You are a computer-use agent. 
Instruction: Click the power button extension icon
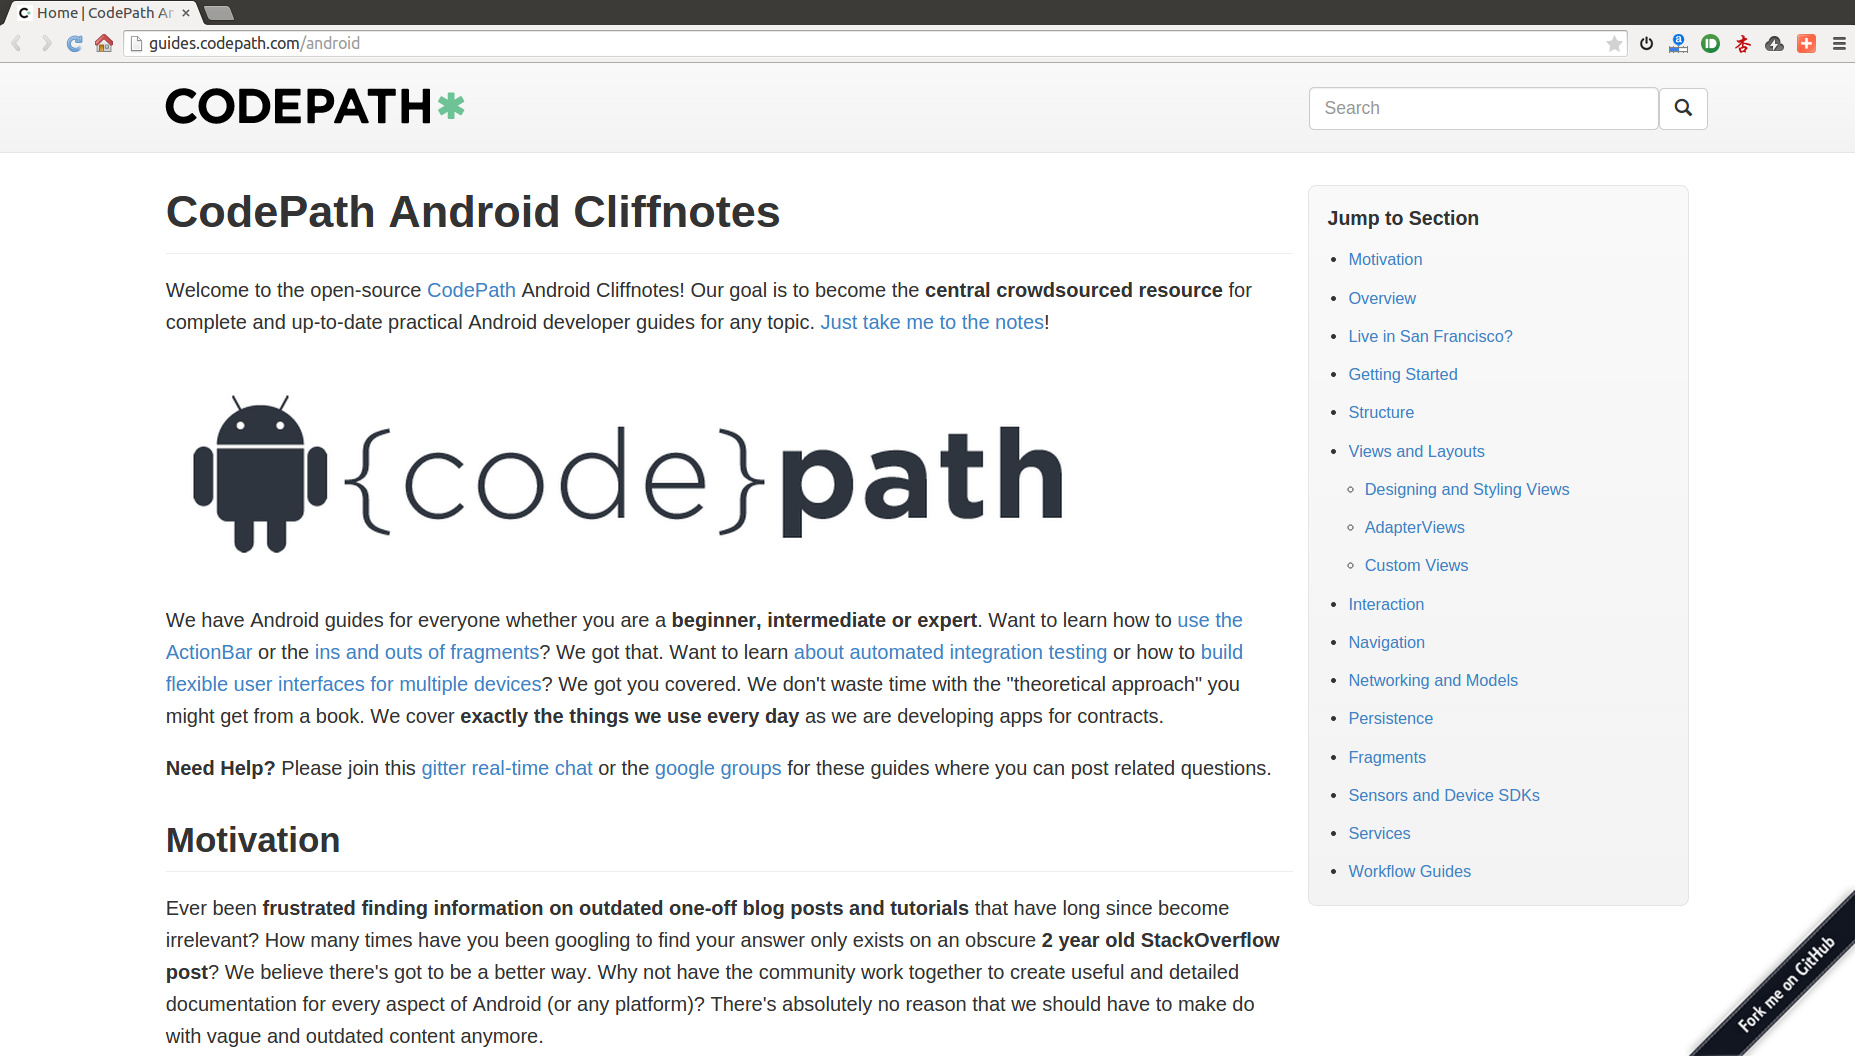[x=1646, y=43]
